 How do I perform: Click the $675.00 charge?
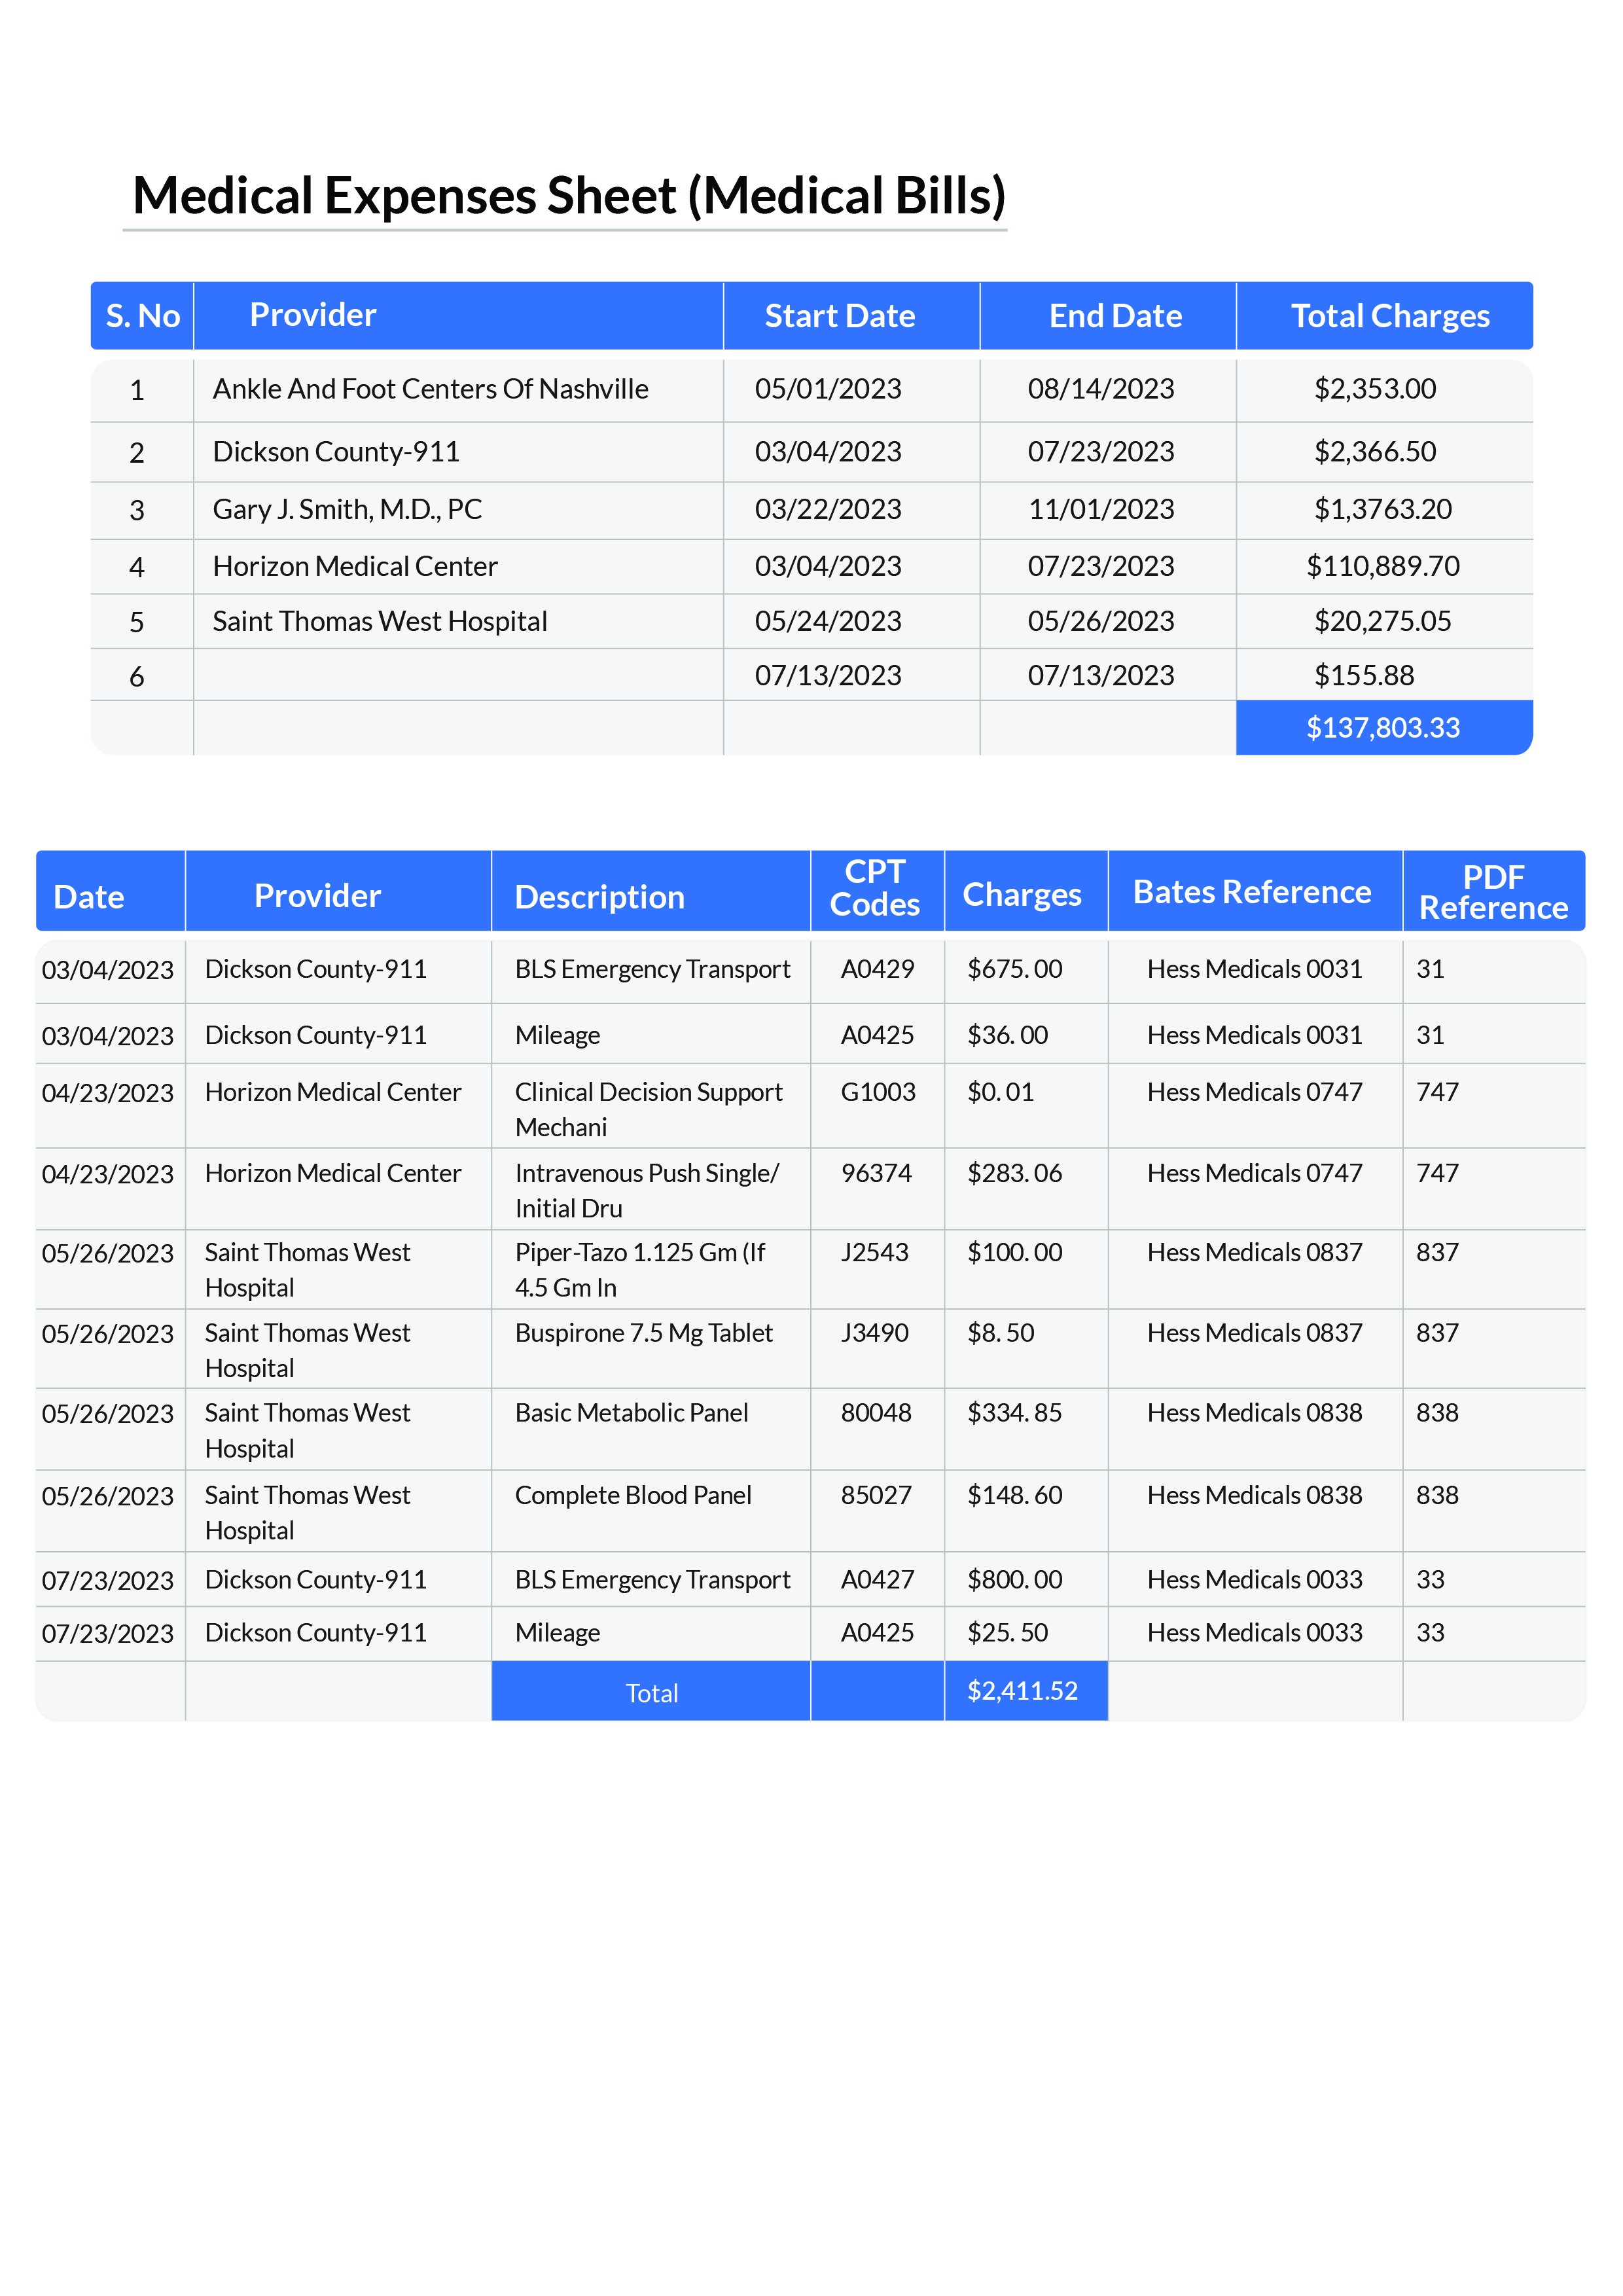pyautogui.click(x=1014, y=969)
